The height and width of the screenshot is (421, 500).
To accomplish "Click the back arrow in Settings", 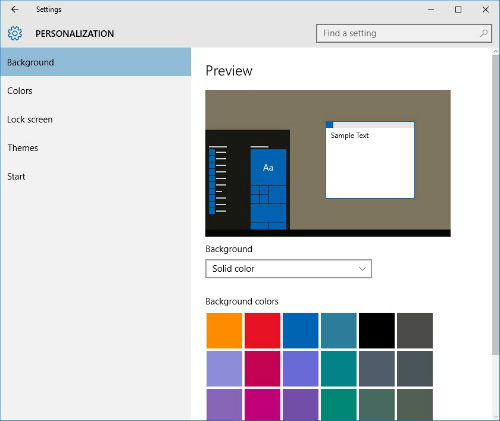I will pos(15,9).
